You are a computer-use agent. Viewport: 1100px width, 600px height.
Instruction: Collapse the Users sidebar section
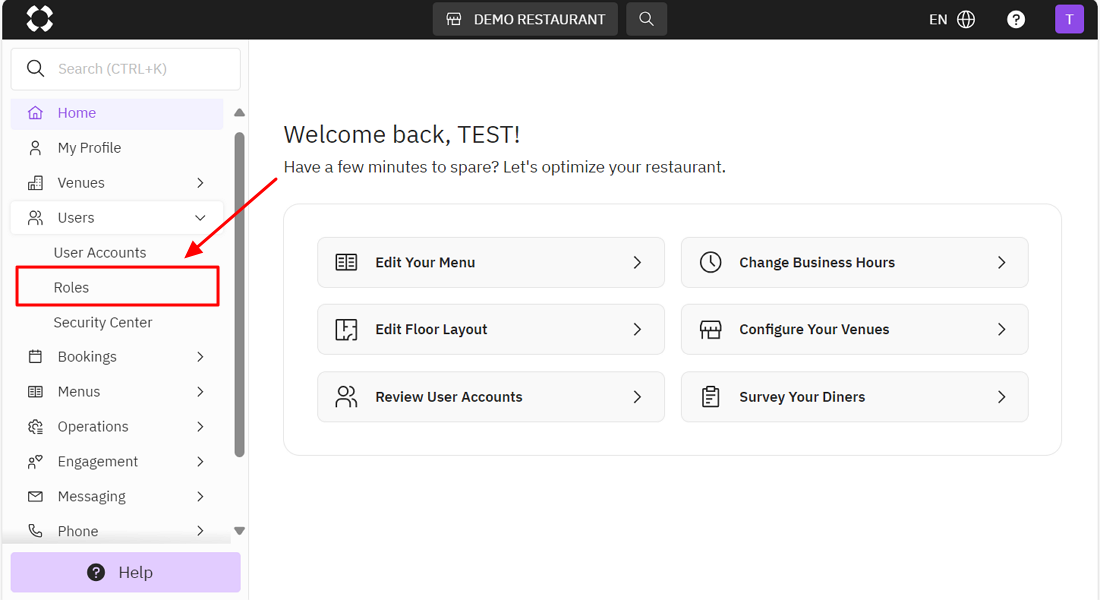tap(200, 218)
